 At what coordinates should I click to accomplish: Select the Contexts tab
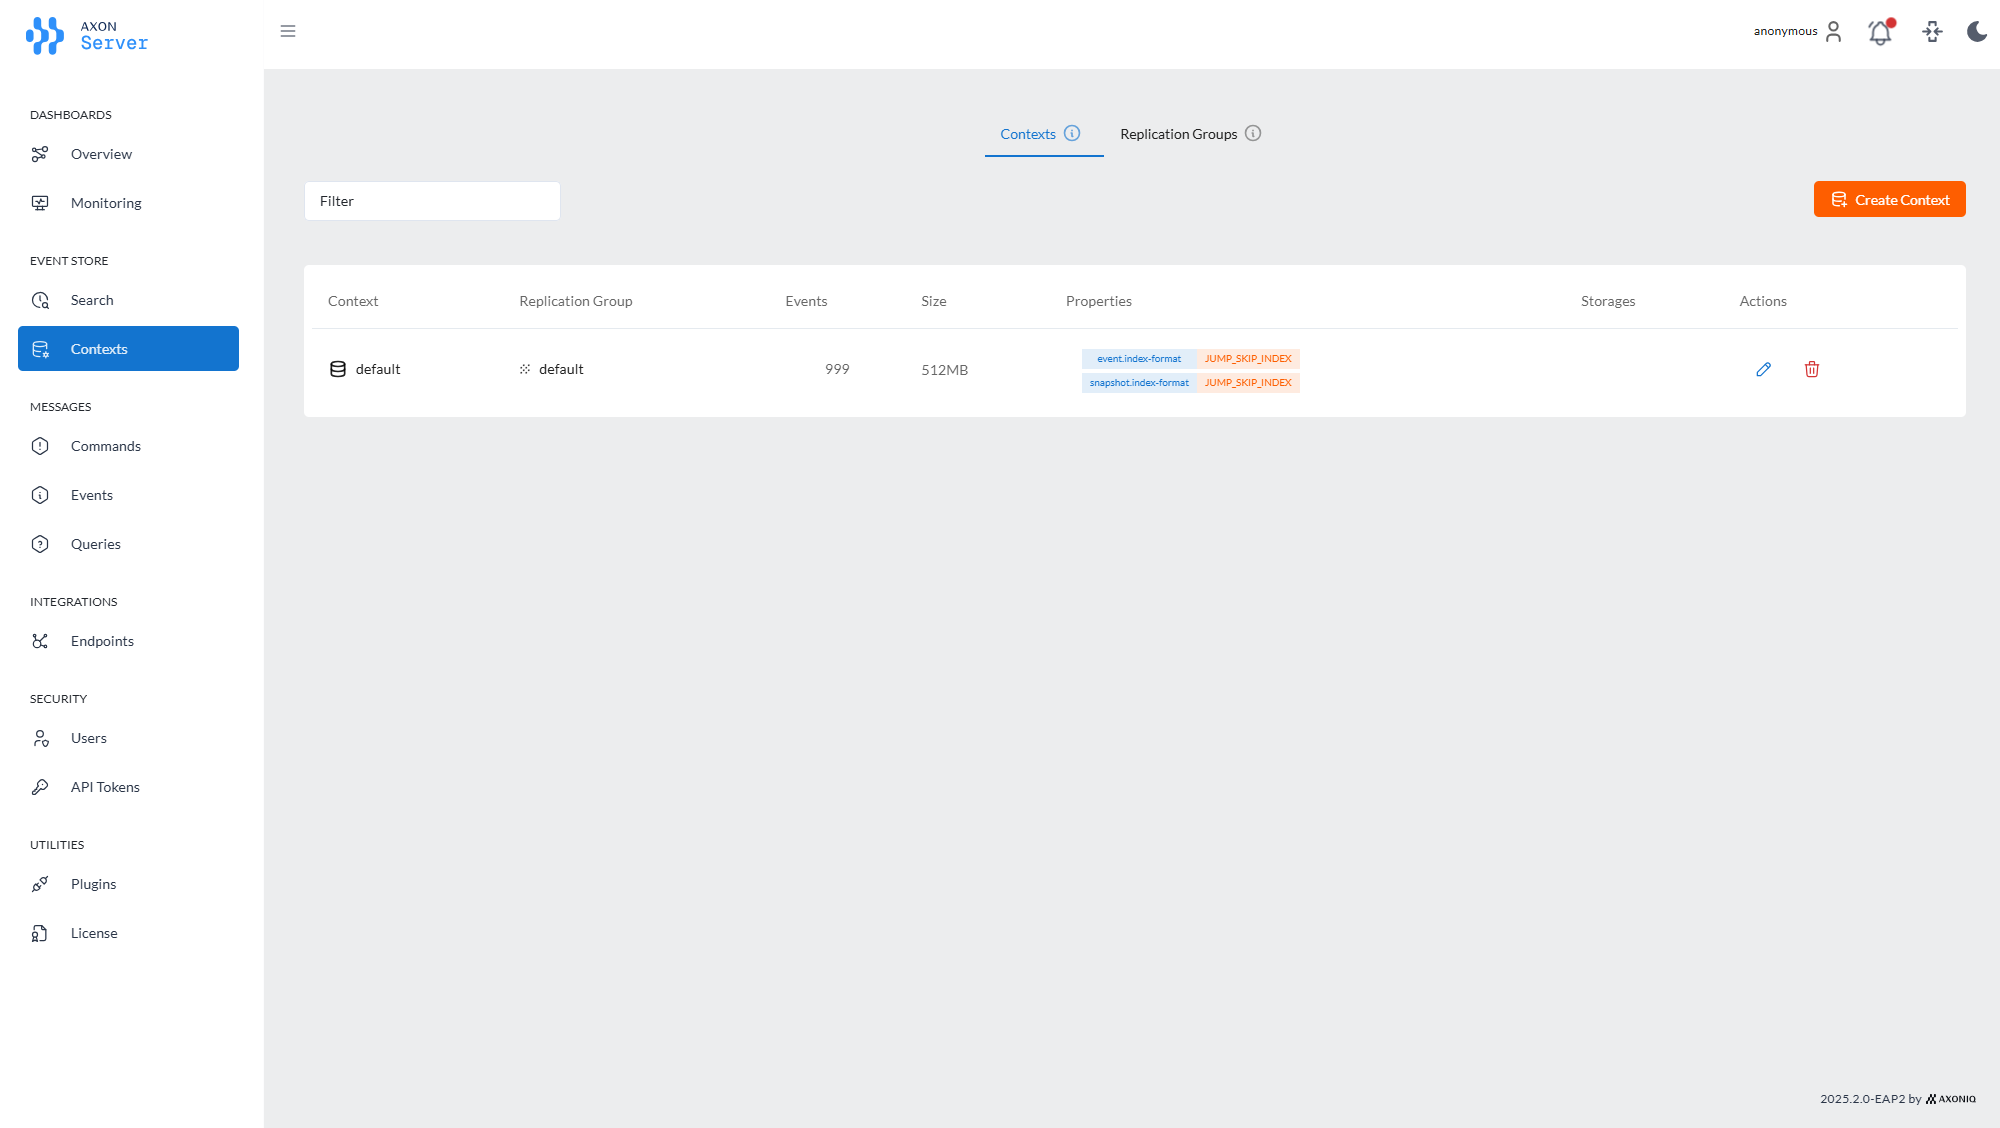tap(1028, 133)
